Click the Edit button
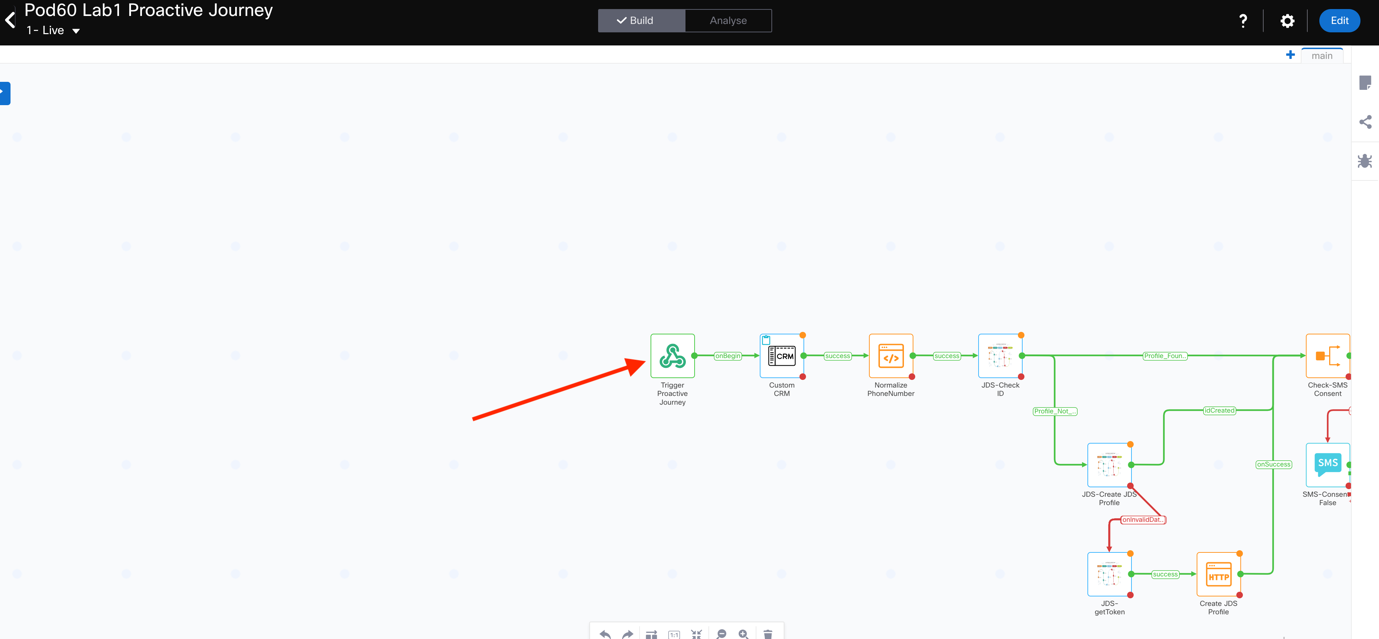1379x639 pixels. [x=1339, y=20]
